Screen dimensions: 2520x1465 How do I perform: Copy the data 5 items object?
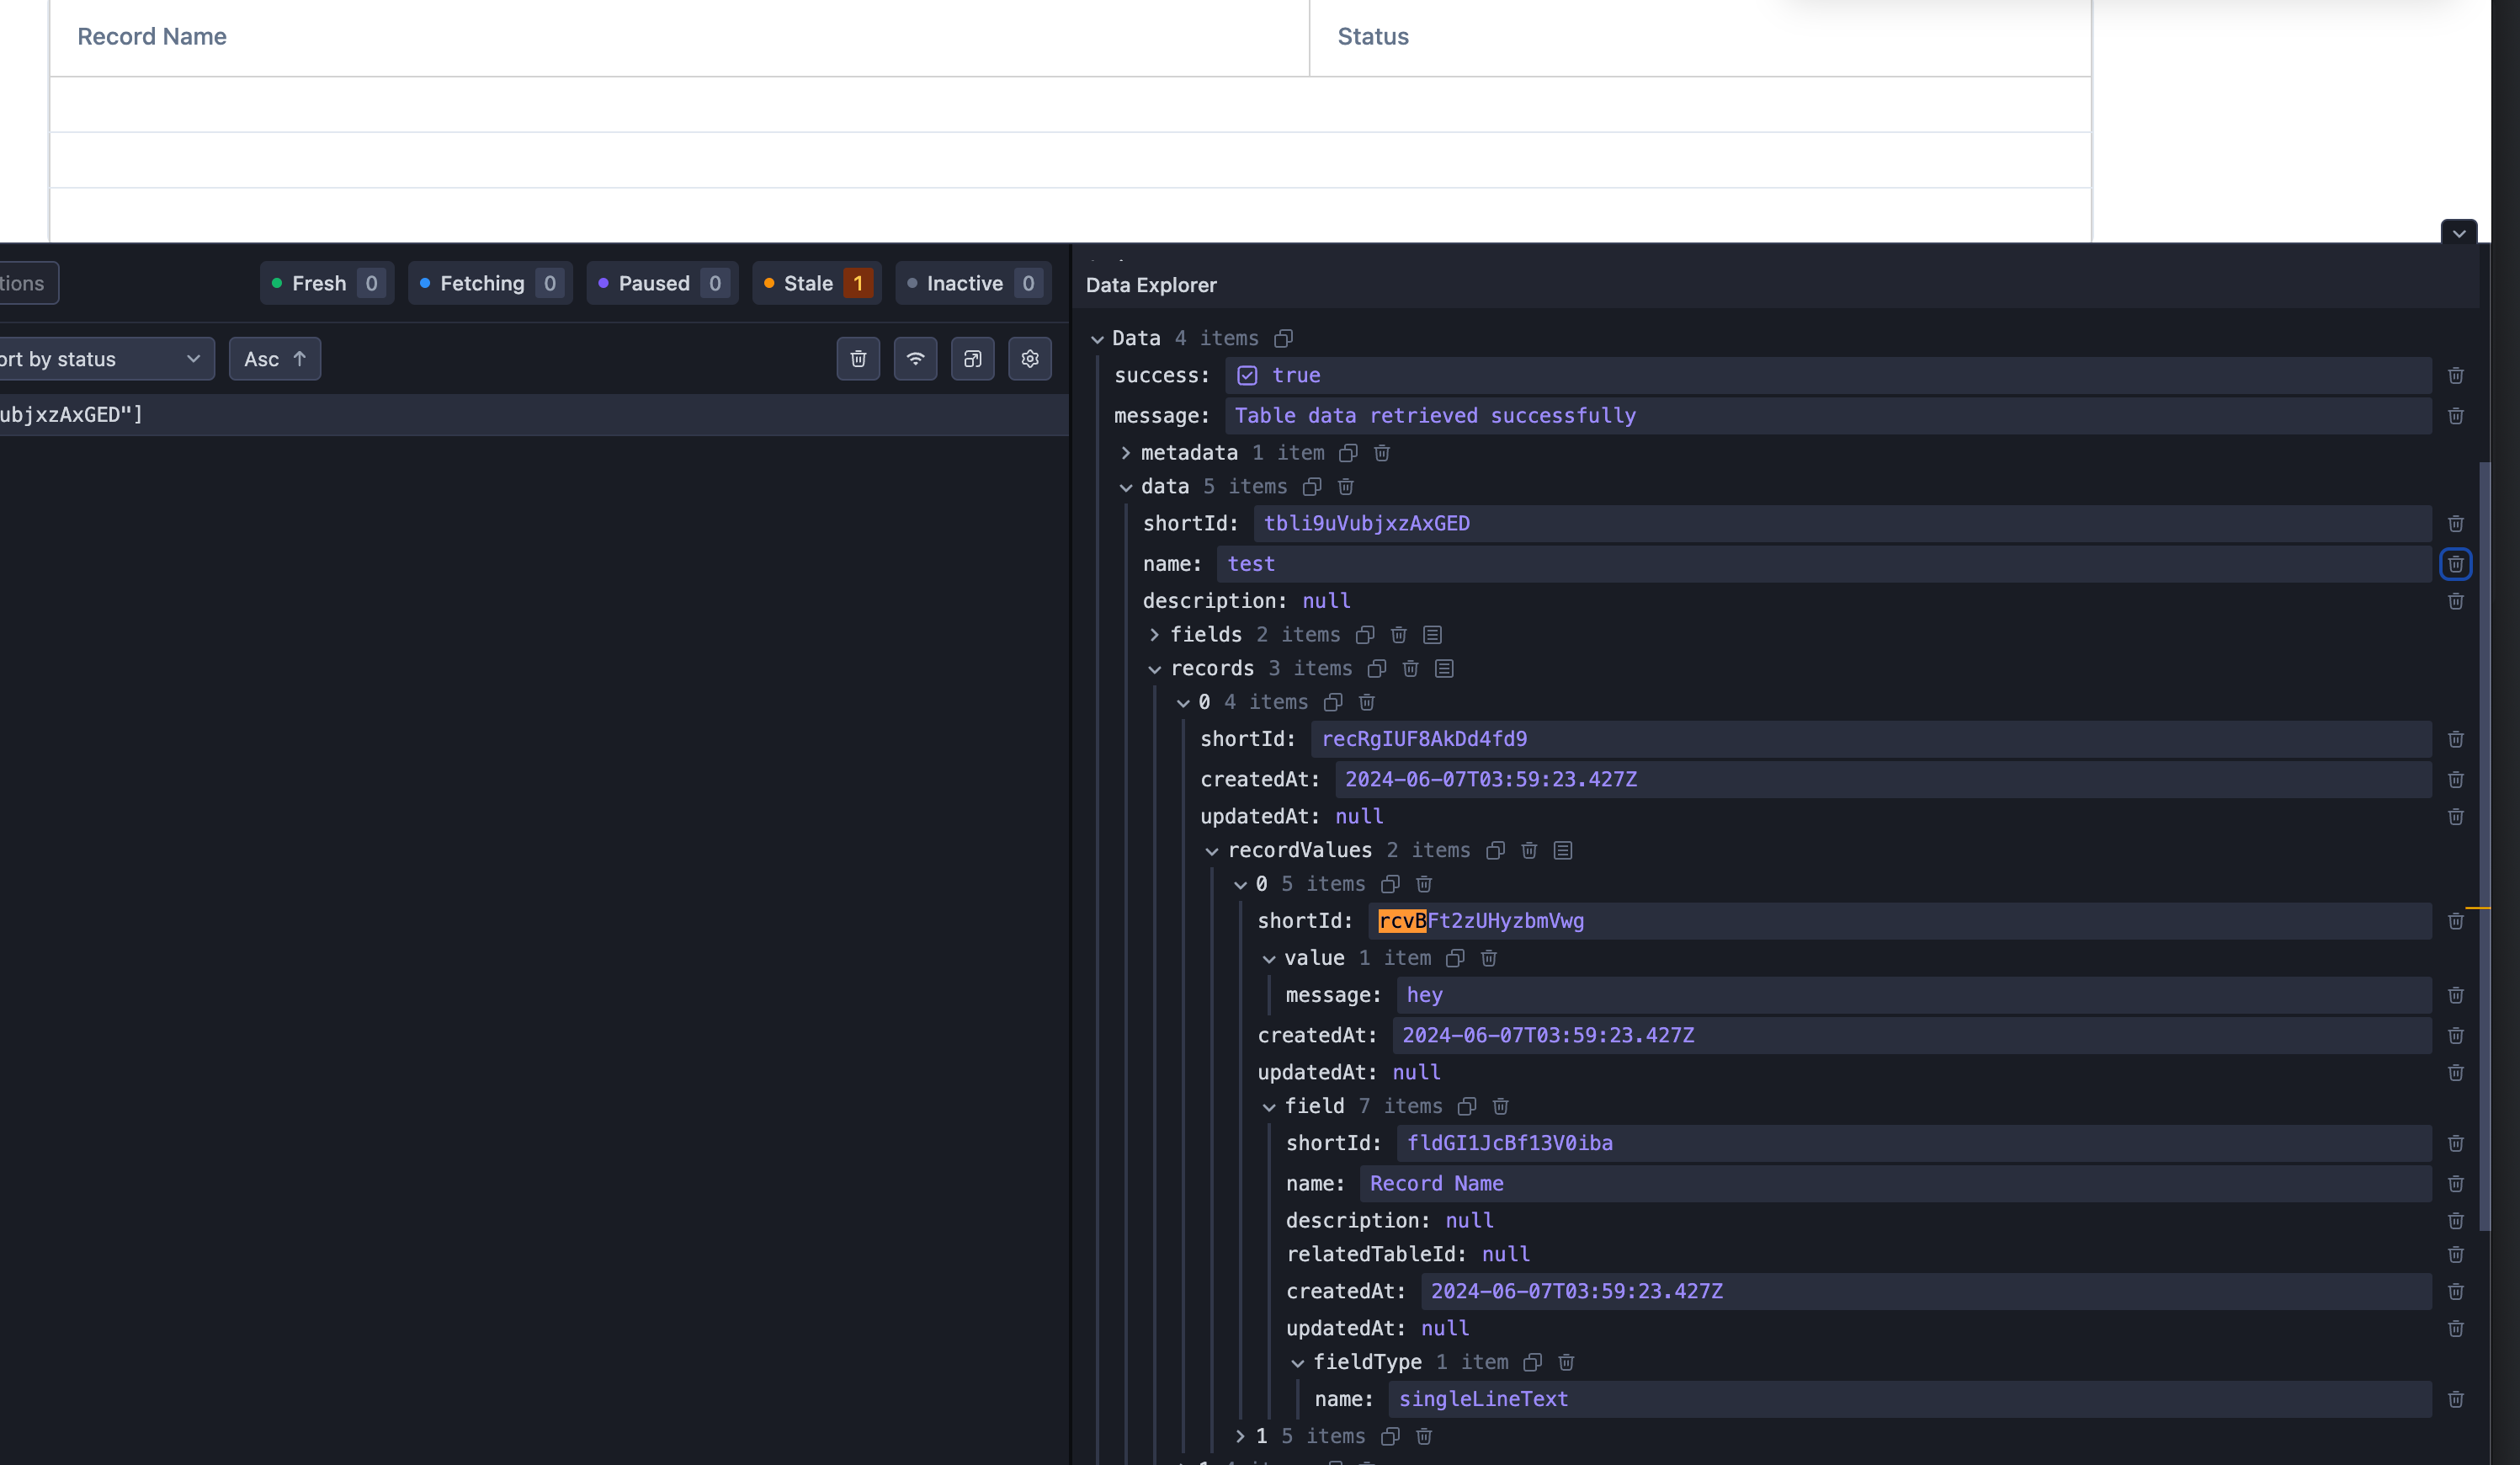click(1312, 487)
